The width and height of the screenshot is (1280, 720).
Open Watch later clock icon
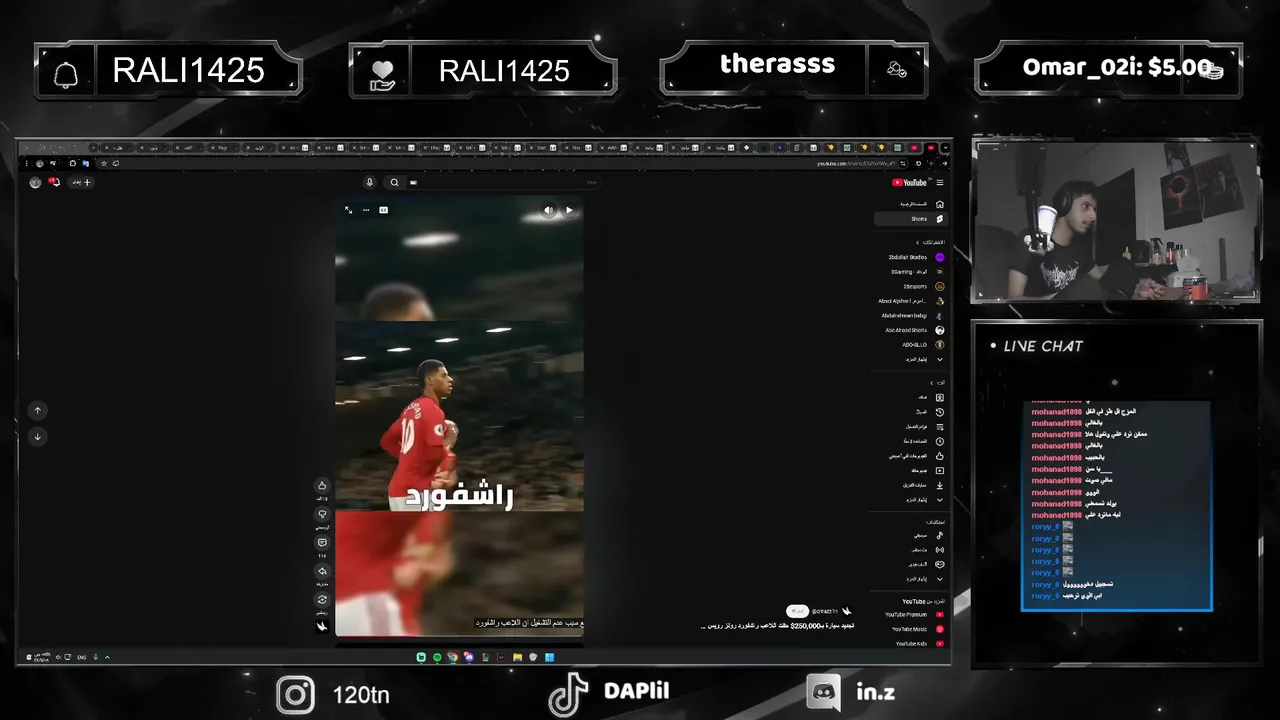[x=940, y=441]
